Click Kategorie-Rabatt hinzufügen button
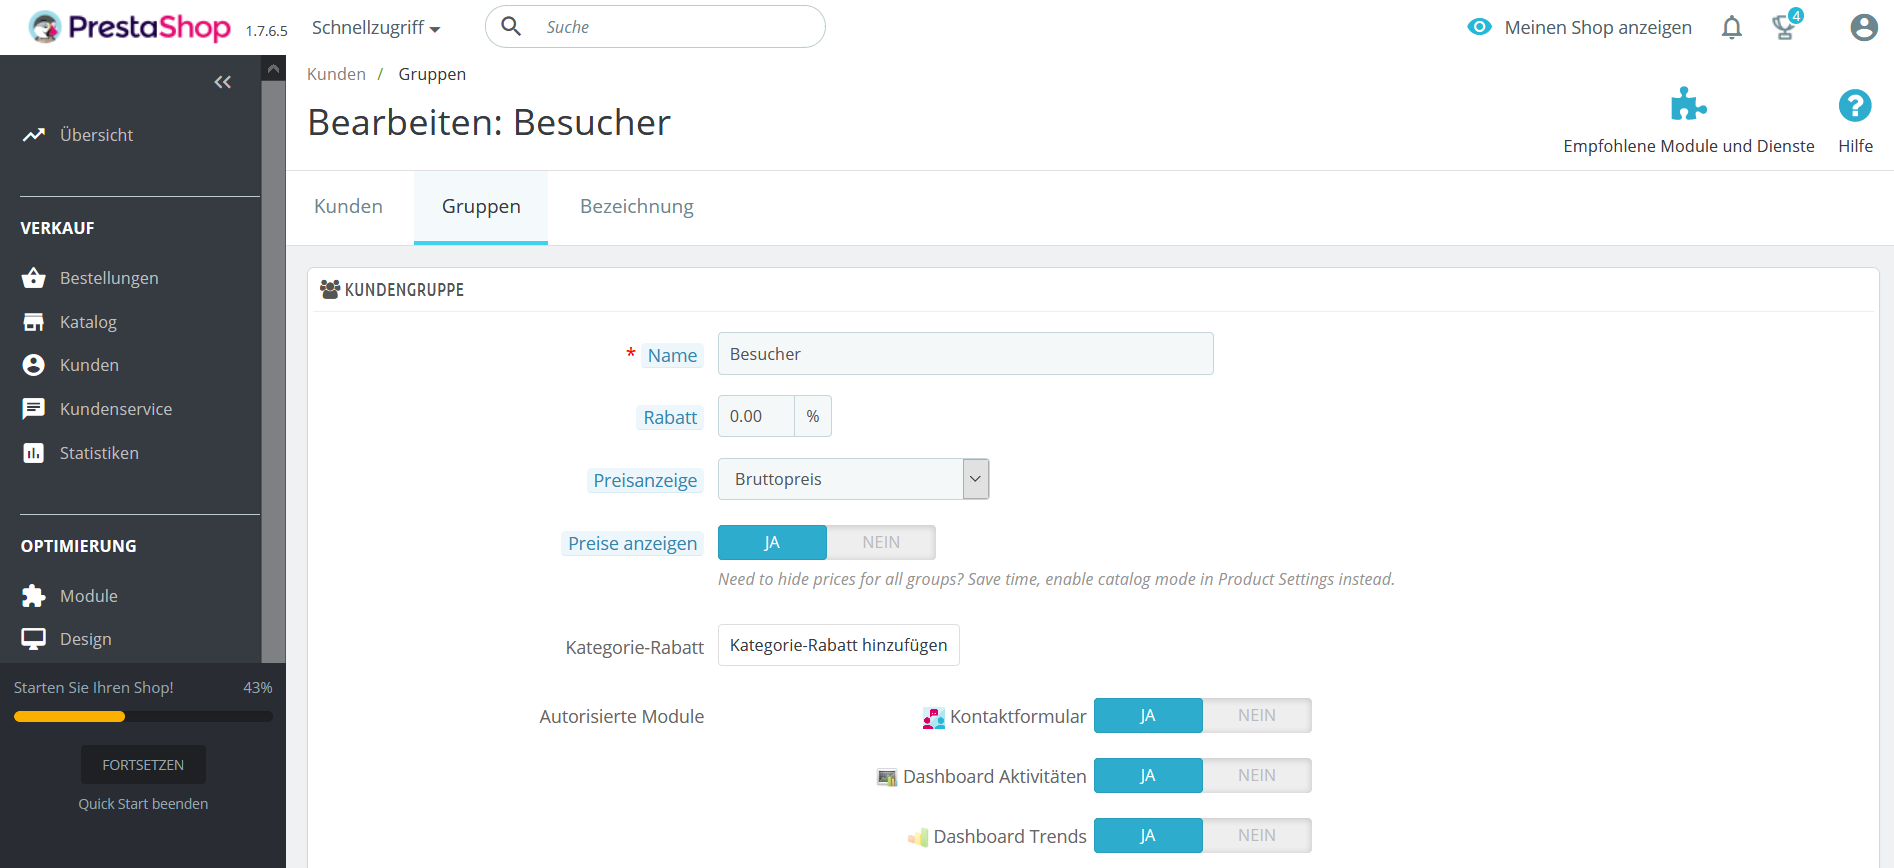The width and height of the screenshot is (1894, 868). [838, 645]
